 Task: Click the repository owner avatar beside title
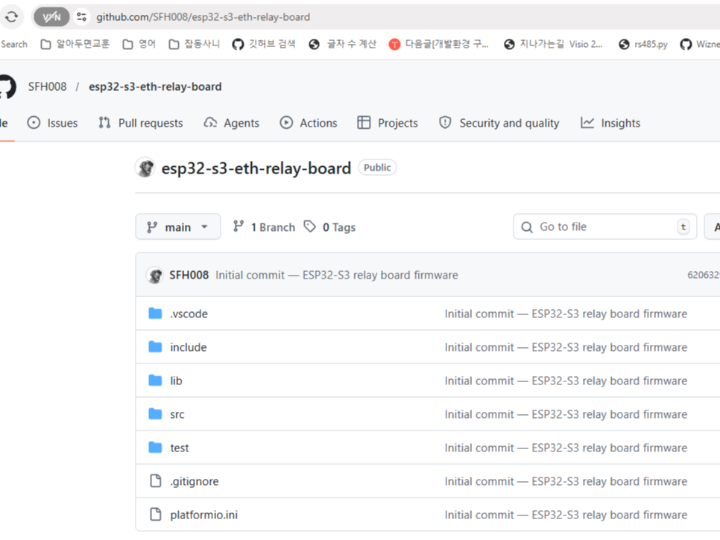(x=146, y=168)
